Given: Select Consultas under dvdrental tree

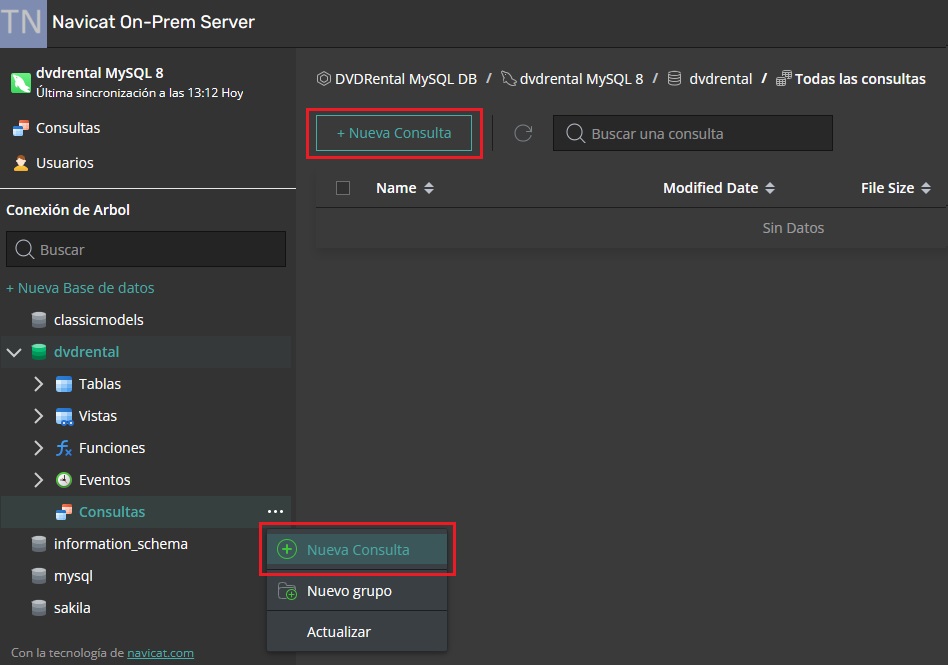Looking at the screenshot, I should [x=112, y=512].
